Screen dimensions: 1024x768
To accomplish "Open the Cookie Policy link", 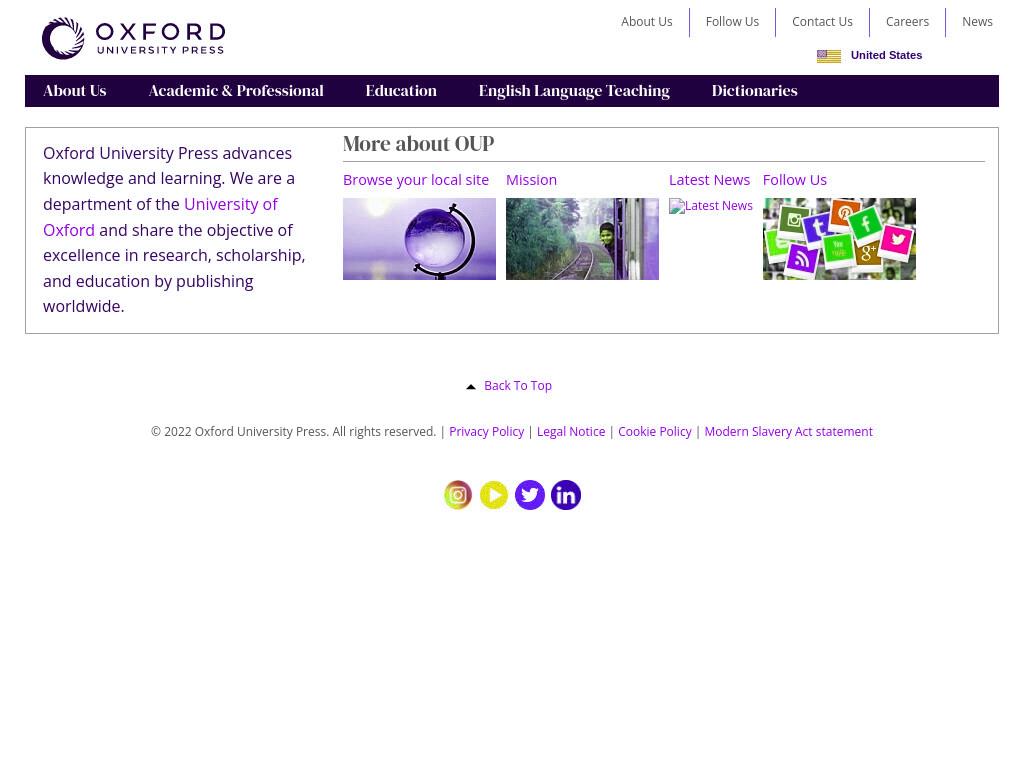I will (x=654, y=432).
